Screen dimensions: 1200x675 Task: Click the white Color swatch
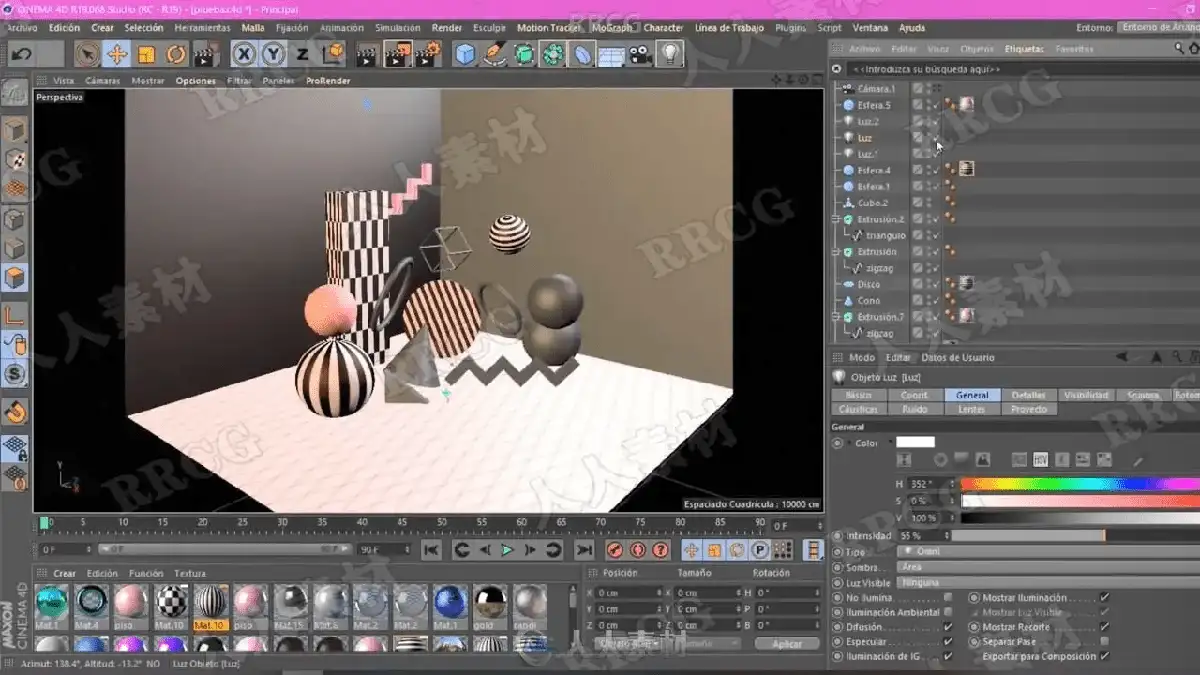coord(915,442)
